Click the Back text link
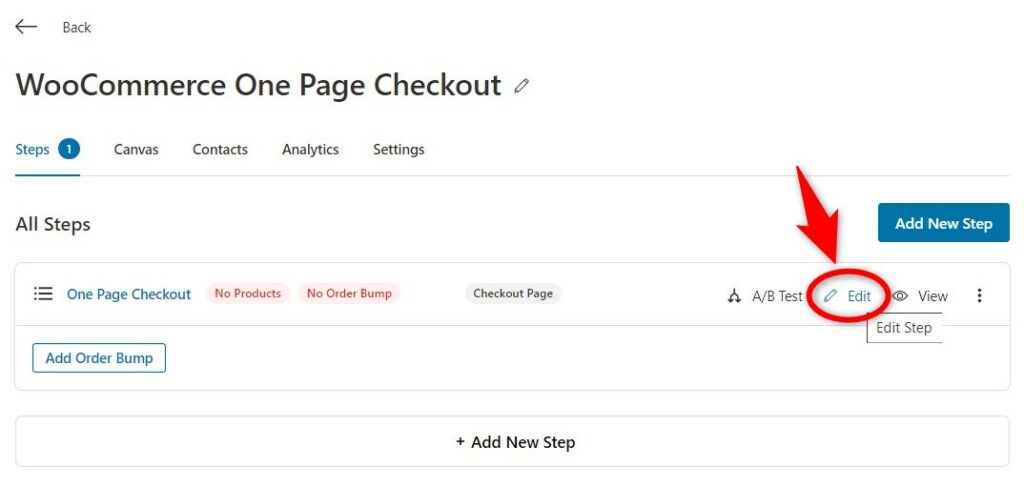 76,27
